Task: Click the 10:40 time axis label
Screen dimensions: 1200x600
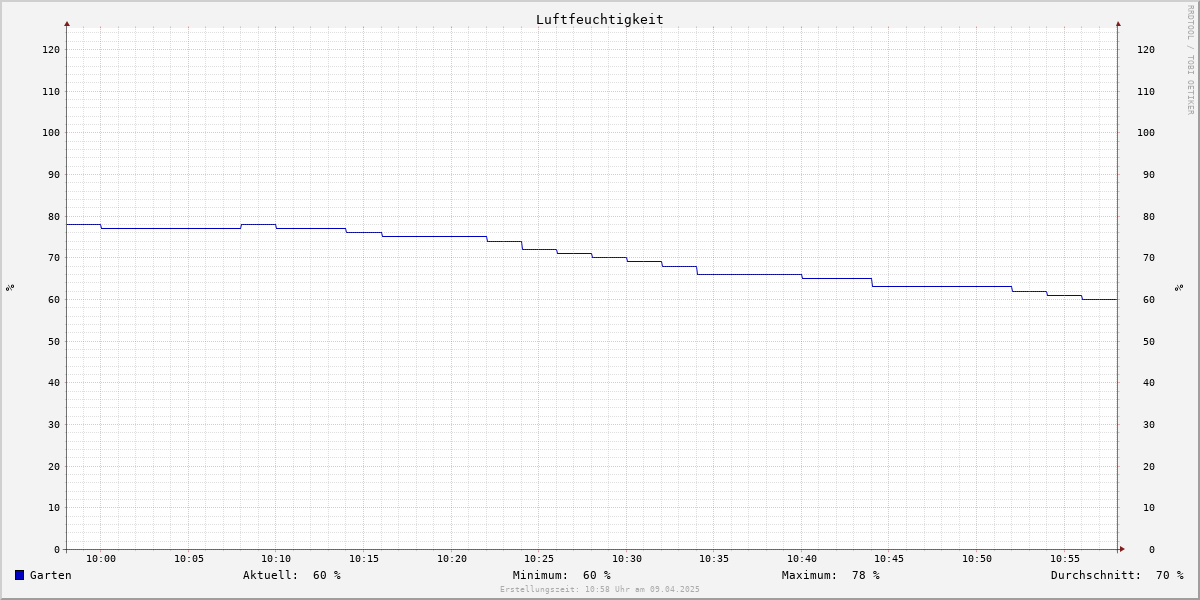Action: [802, 559]
